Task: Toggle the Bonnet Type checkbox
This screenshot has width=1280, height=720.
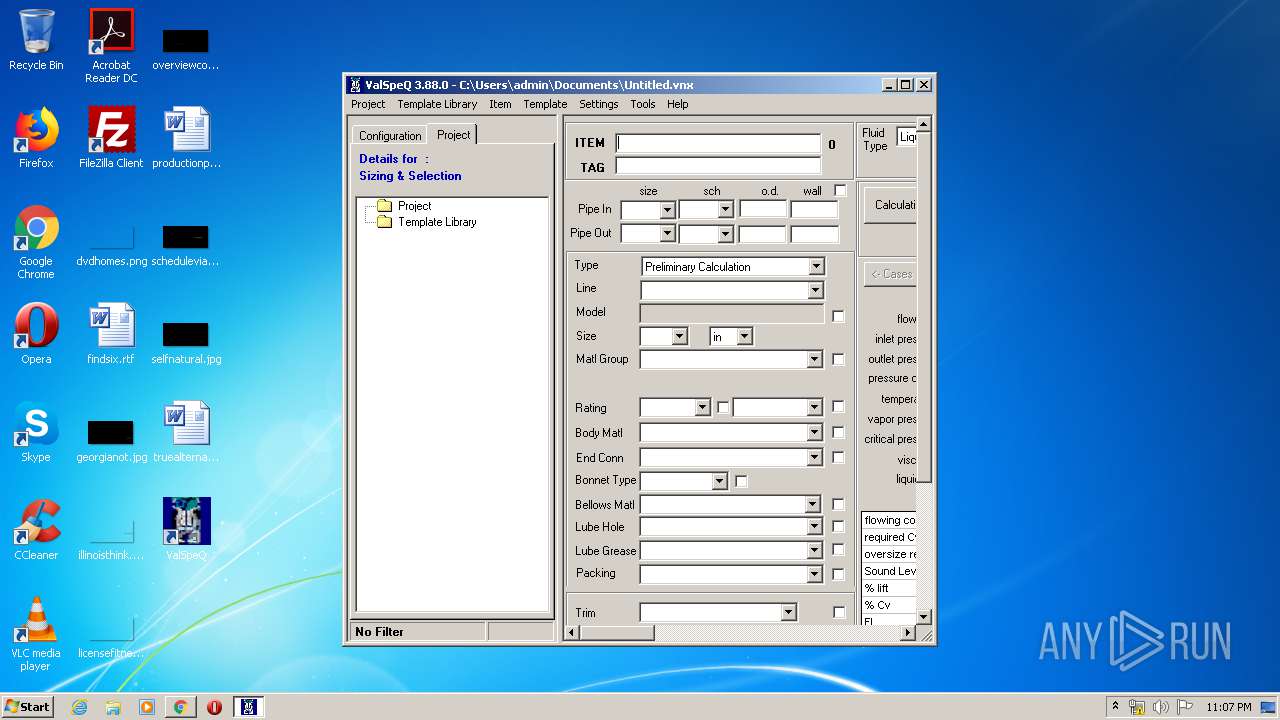Action: tap(741, 481)
